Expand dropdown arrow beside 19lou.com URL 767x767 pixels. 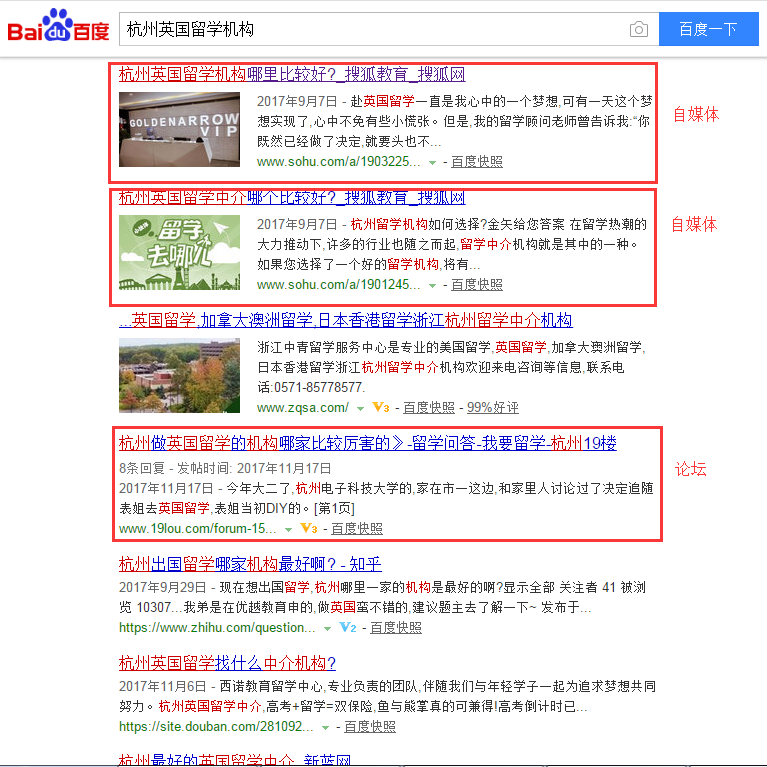(x=289, y=530)
